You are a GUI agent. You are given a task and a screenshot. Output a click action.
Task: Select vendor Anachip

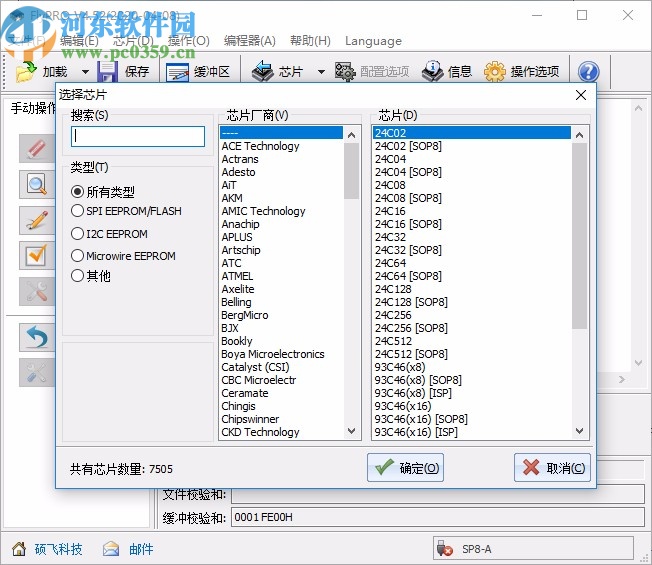pos(282,224)
